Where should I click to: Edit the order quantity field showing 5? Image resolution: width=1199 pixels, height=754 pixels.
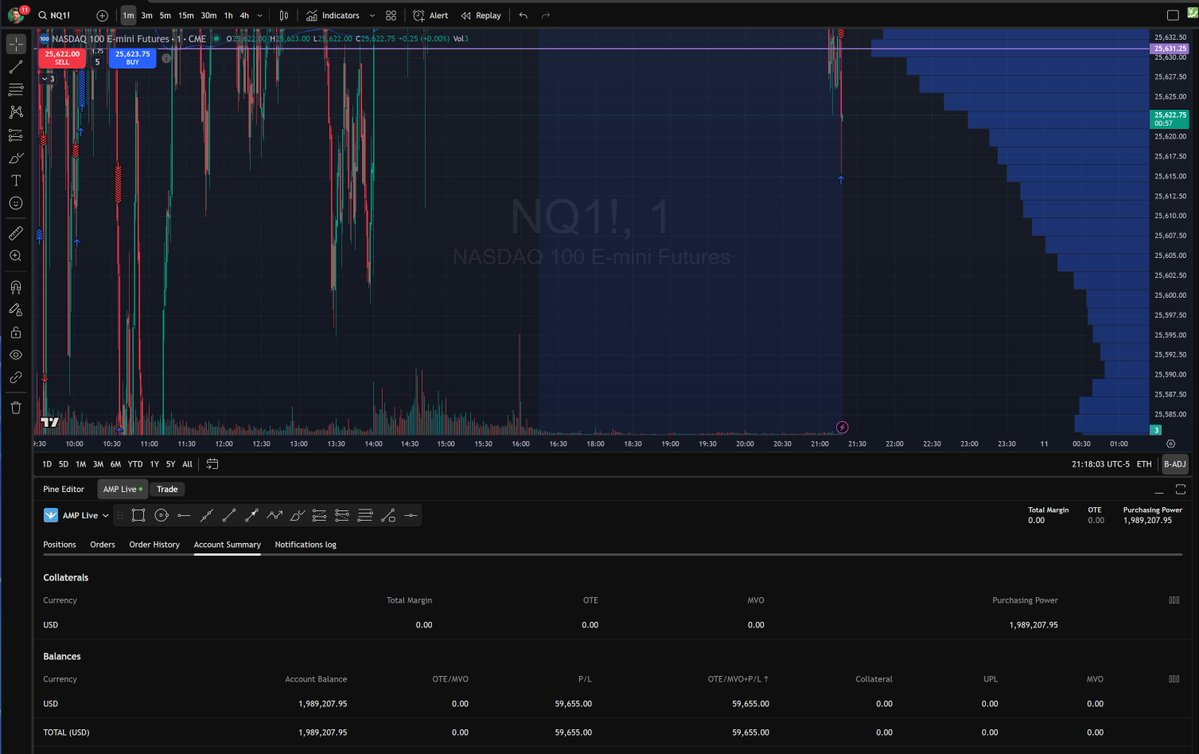pos(97,62)
